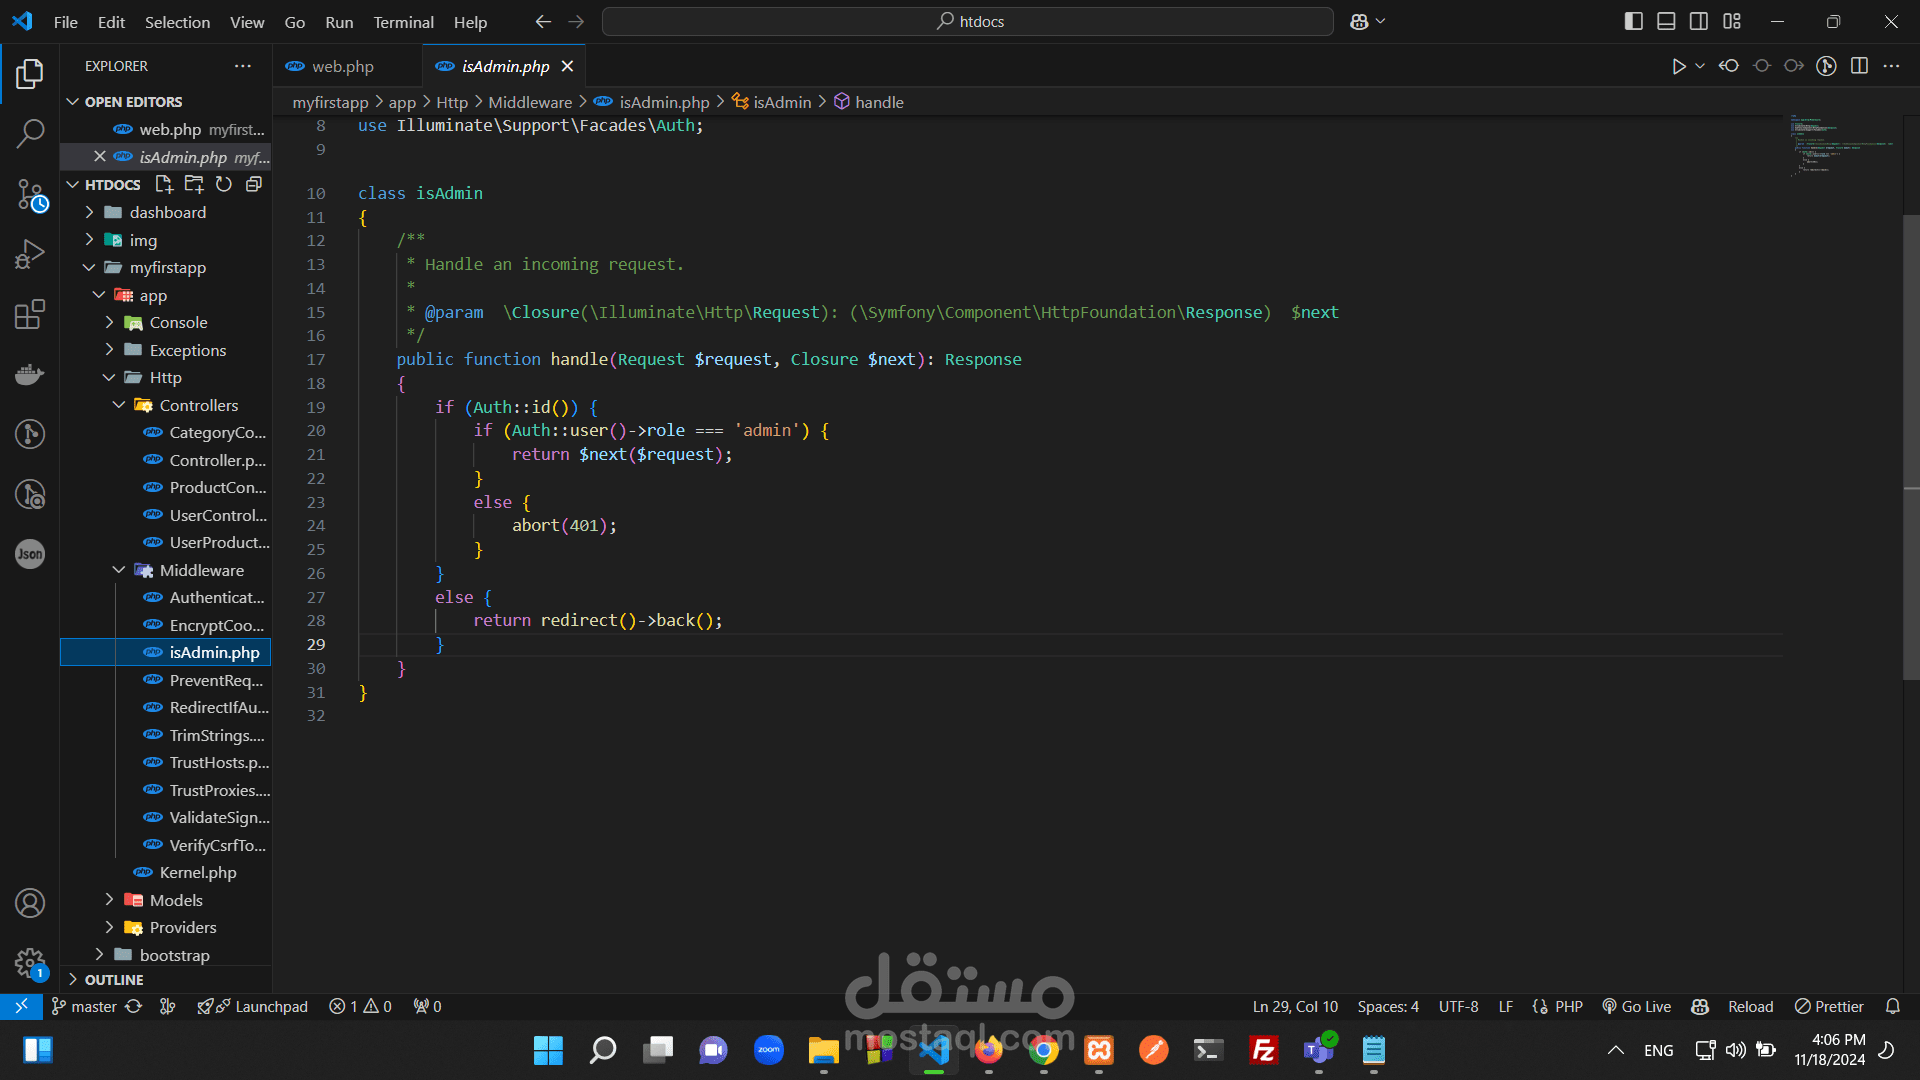Expand the OUTLINE section

click(x=114, y=980)
